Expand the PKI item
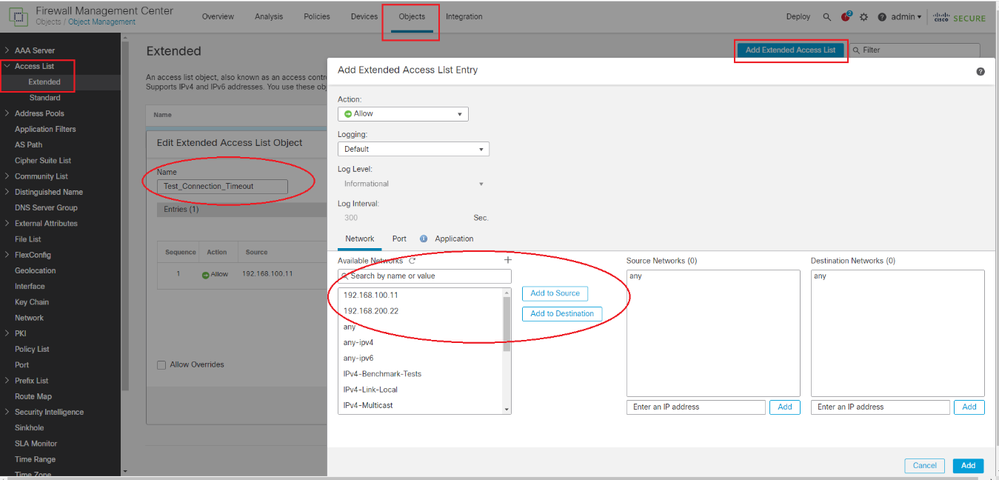 6,333
